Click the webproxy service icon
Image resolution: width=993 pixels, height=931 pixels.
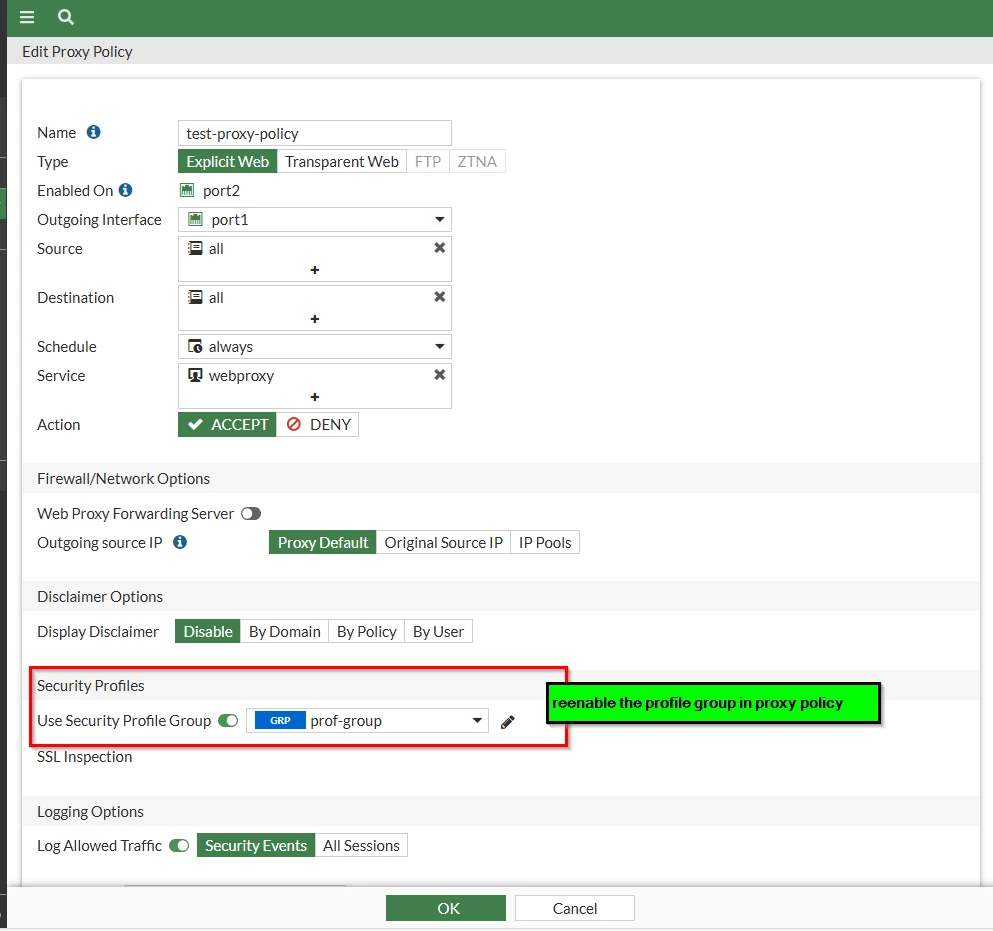click(x=195, y=375)
